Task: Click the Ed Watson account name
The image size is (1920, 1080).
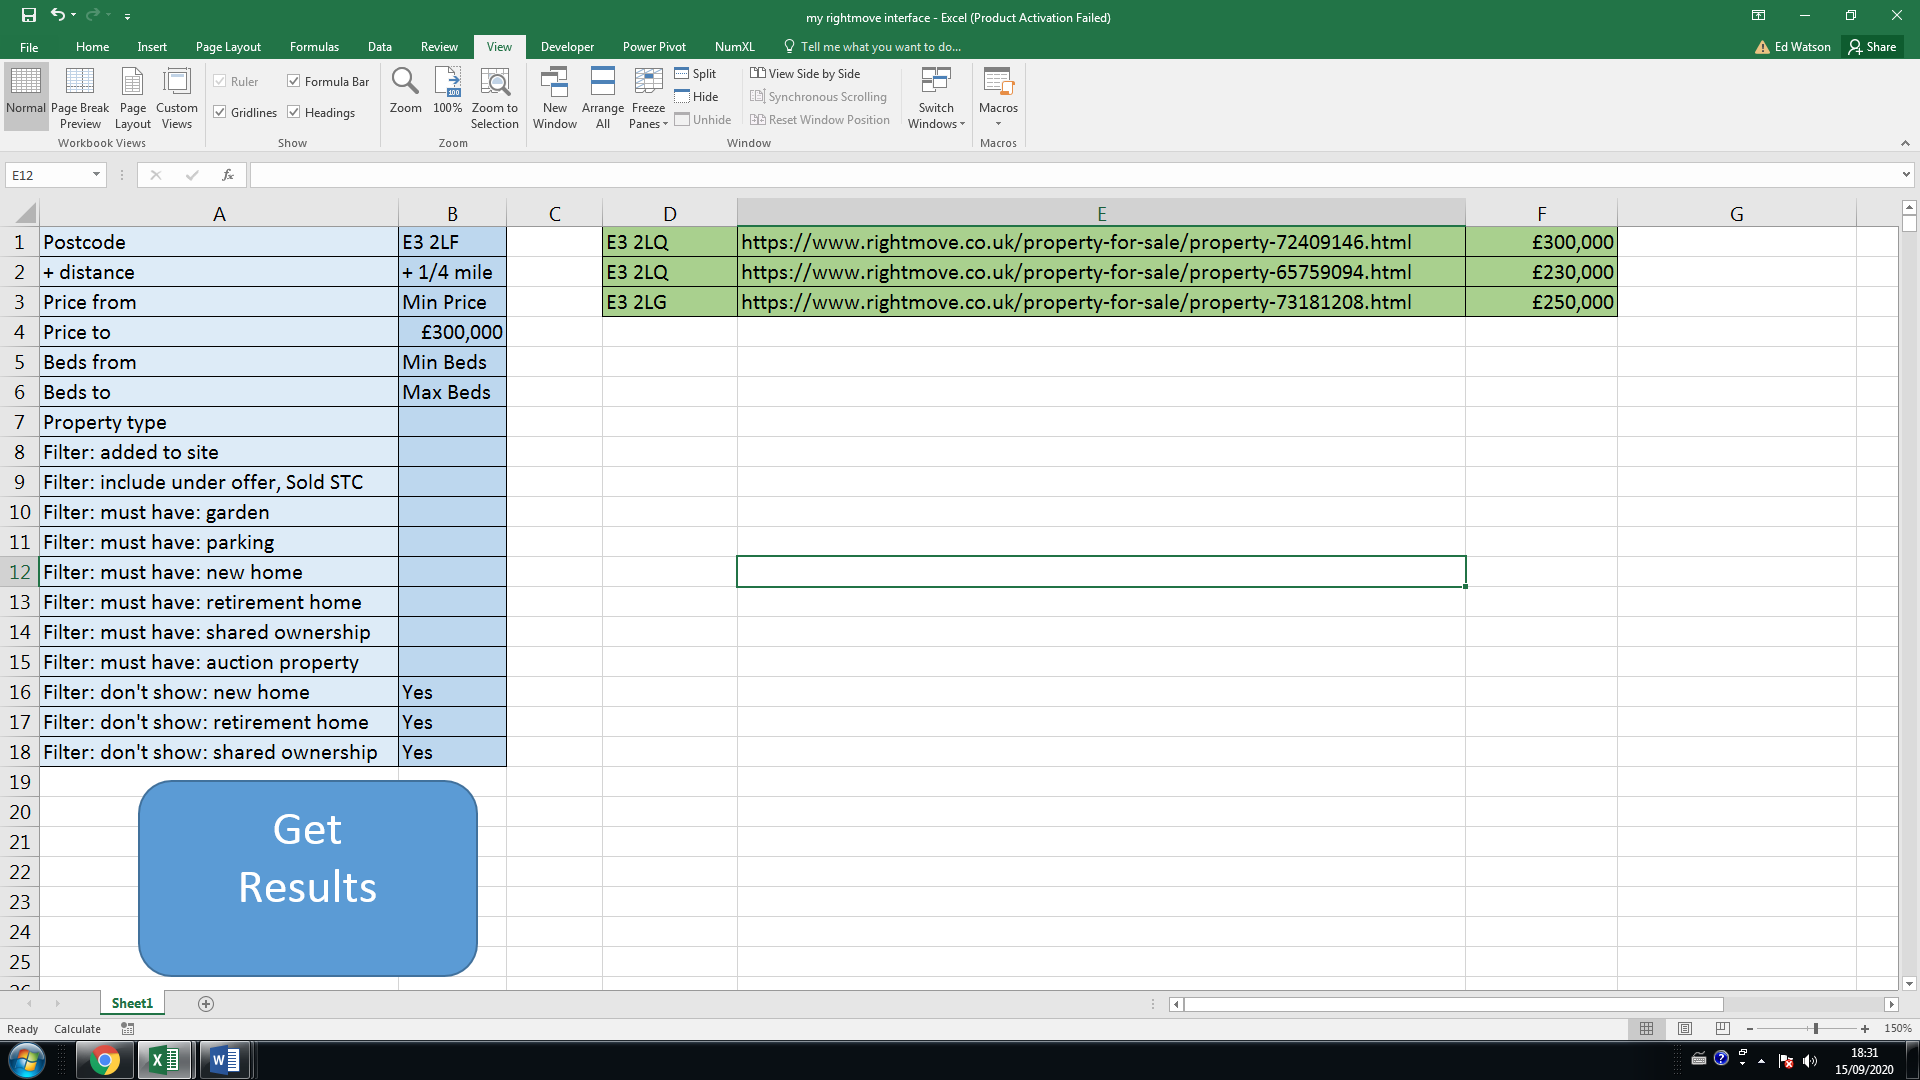Action: tap(1802, 47)
